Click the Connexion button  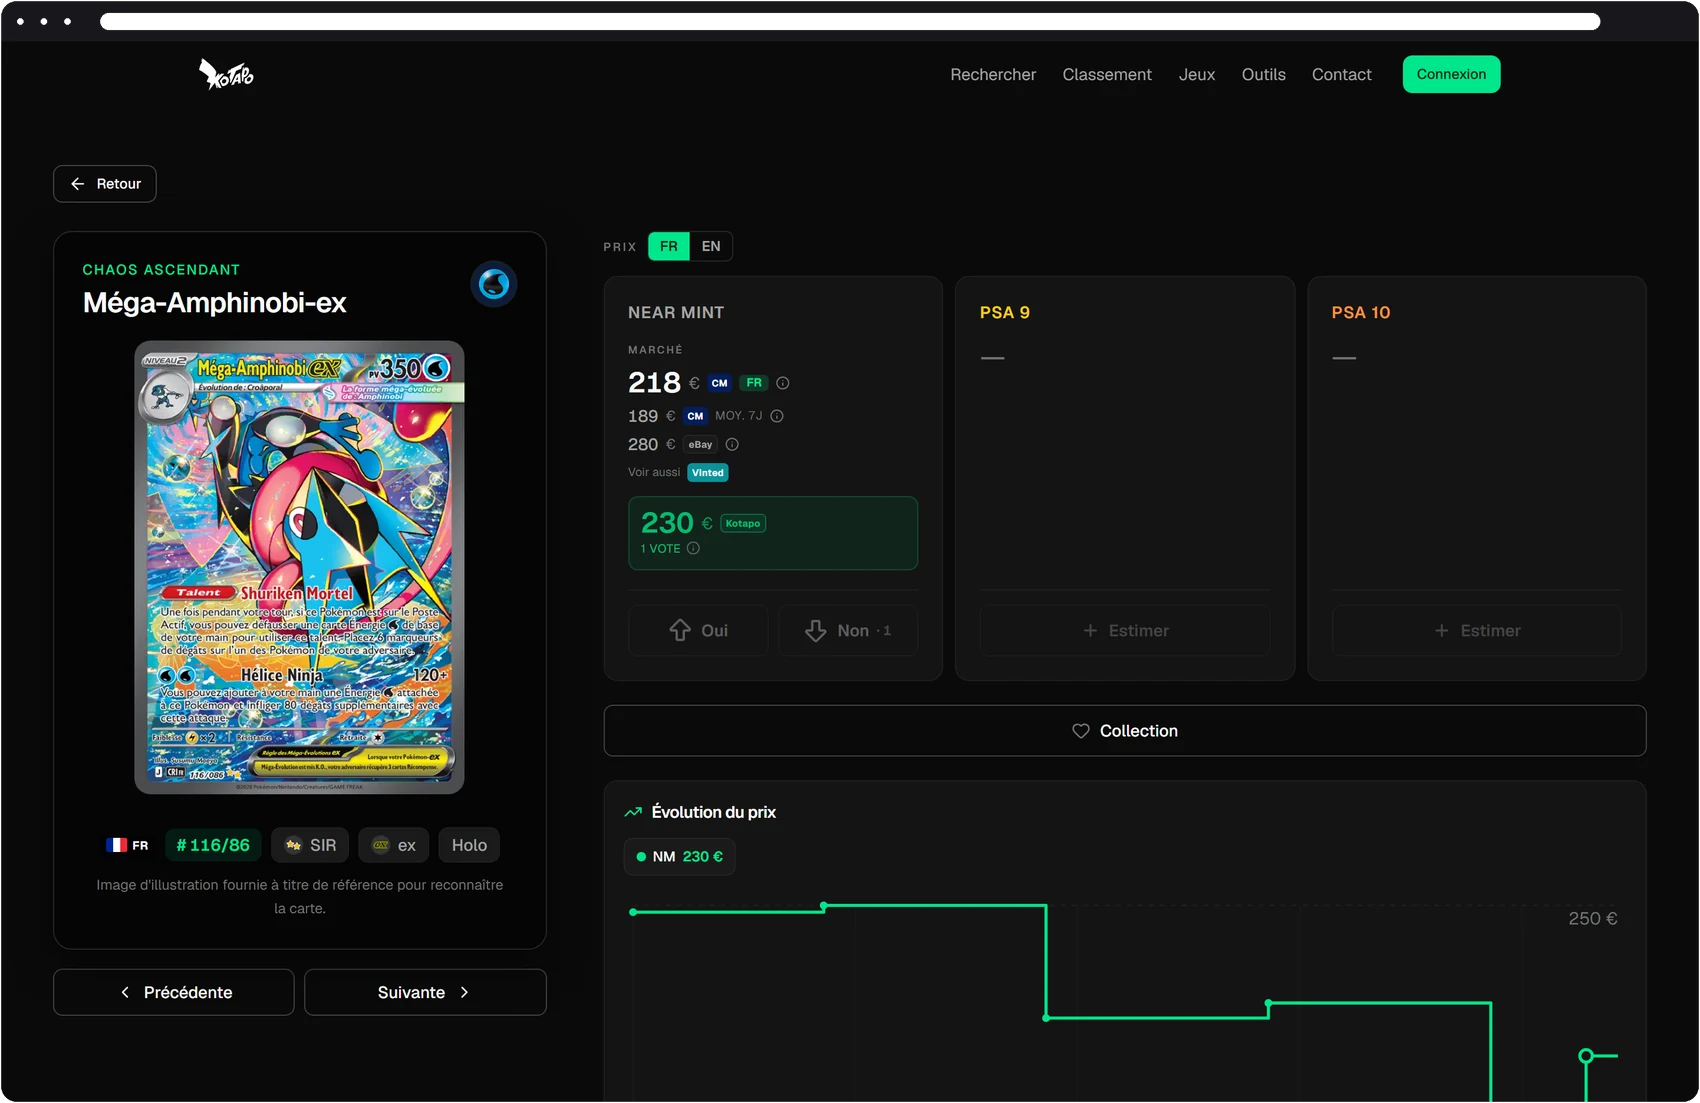[x=1451, y=74]
